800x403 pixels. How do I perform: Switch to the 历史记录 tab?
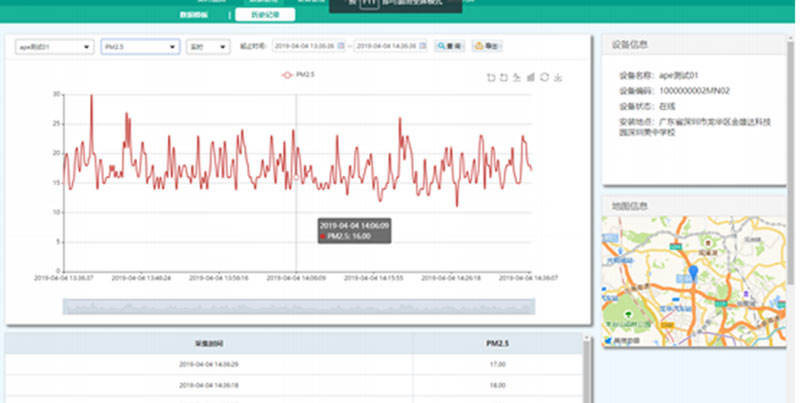265,15
